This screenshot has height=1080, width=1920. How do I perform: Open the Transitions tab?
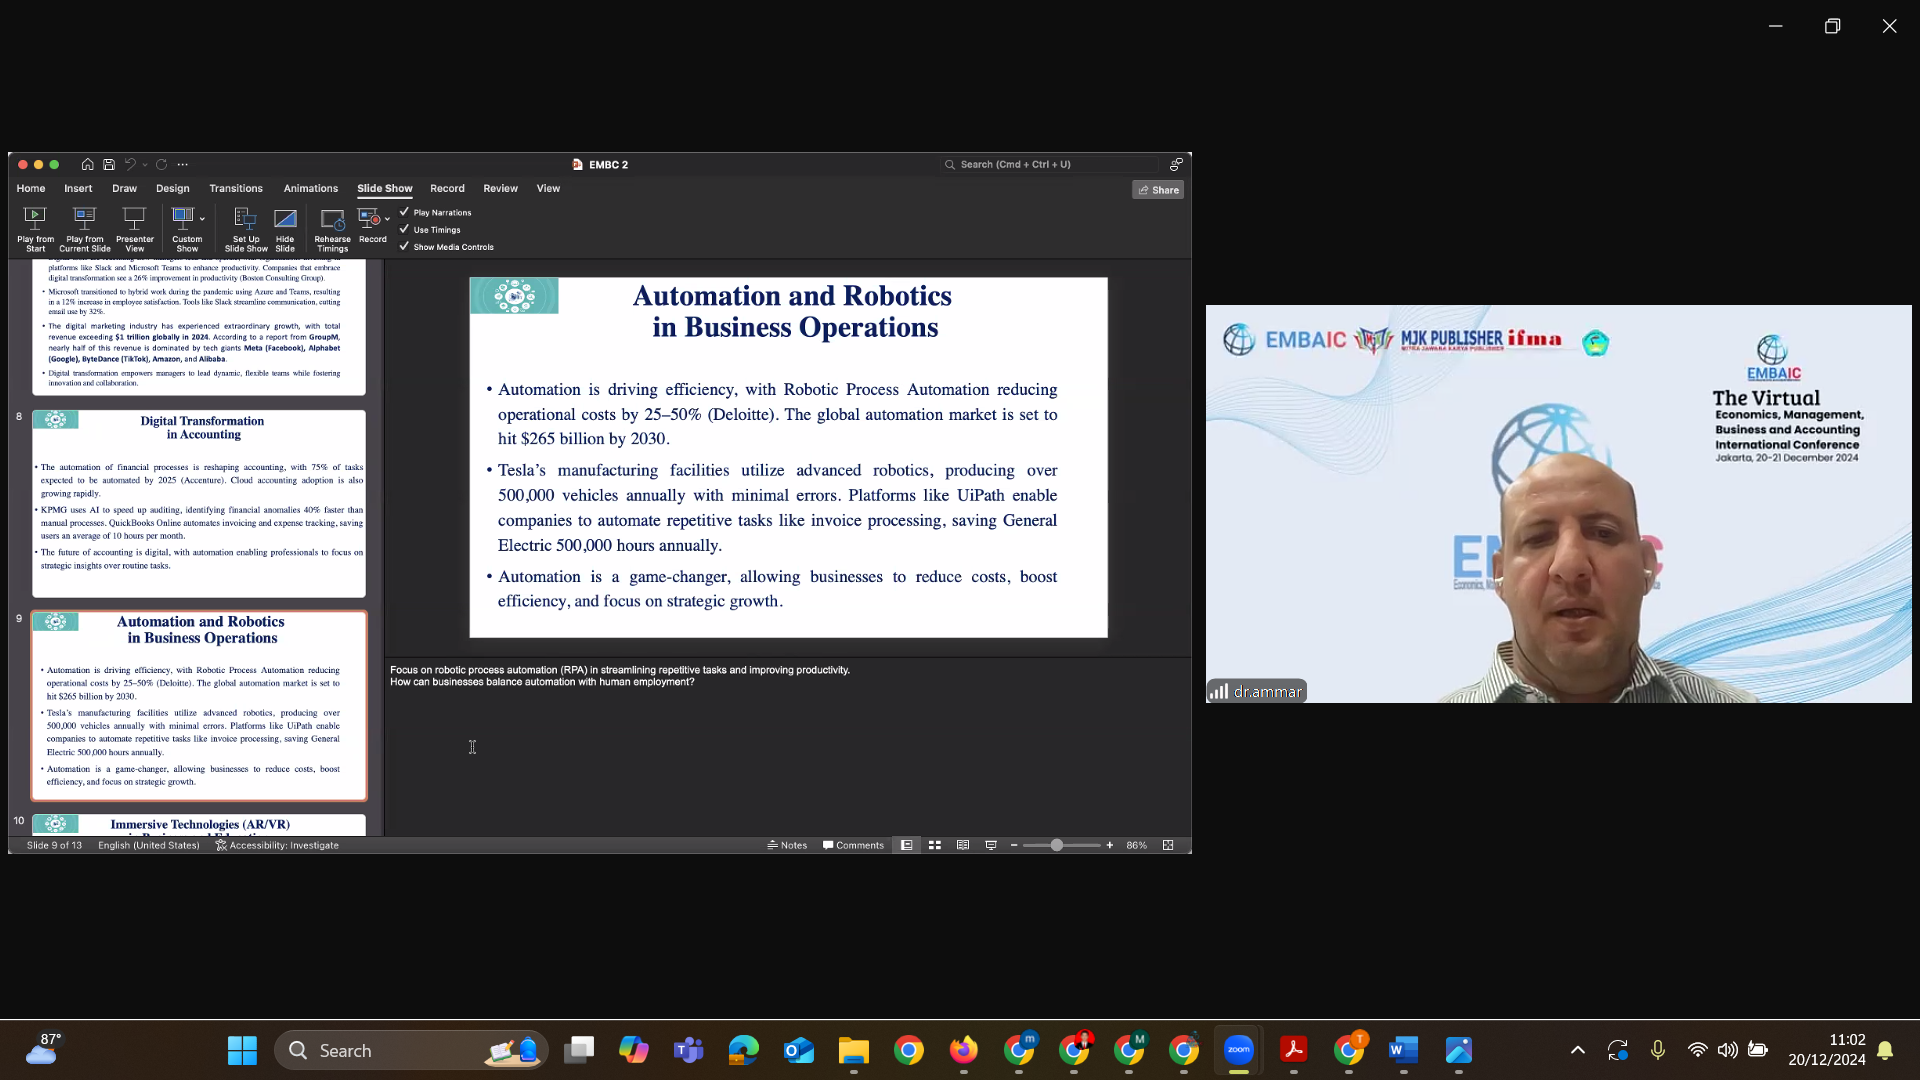236,188
